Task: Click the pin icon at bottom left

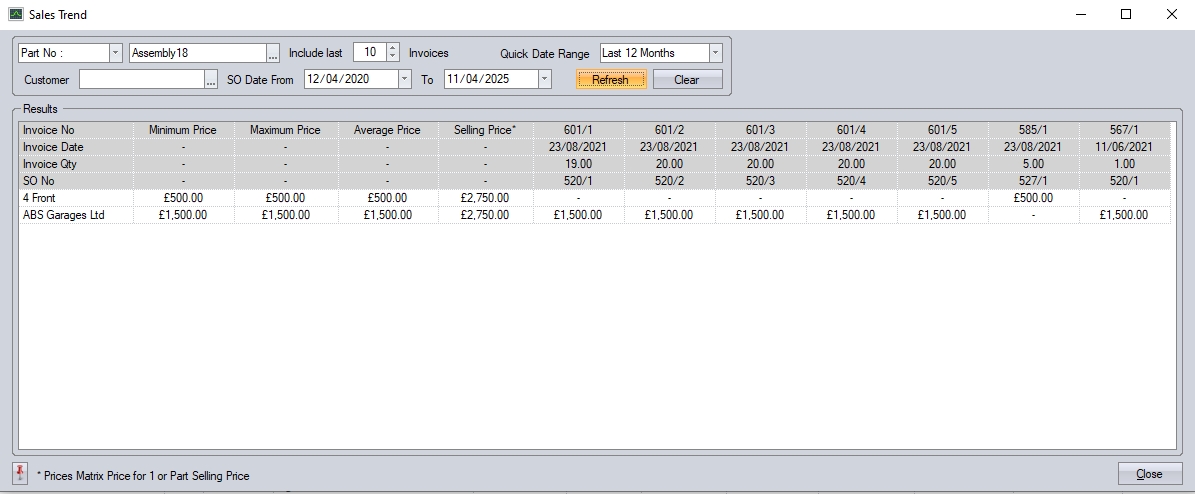Action: pyautogui.click(x=20, y=474)
